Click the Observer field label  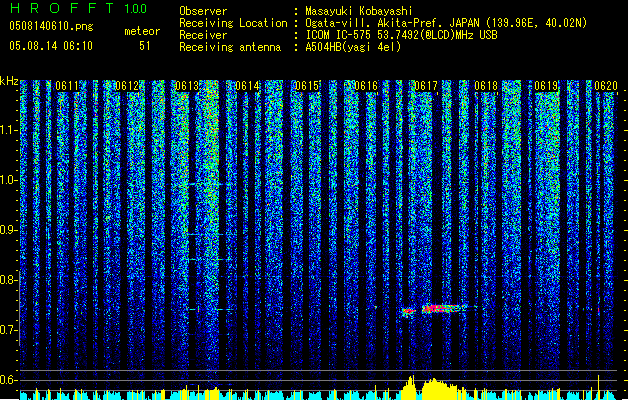click(x=203, y=11)
